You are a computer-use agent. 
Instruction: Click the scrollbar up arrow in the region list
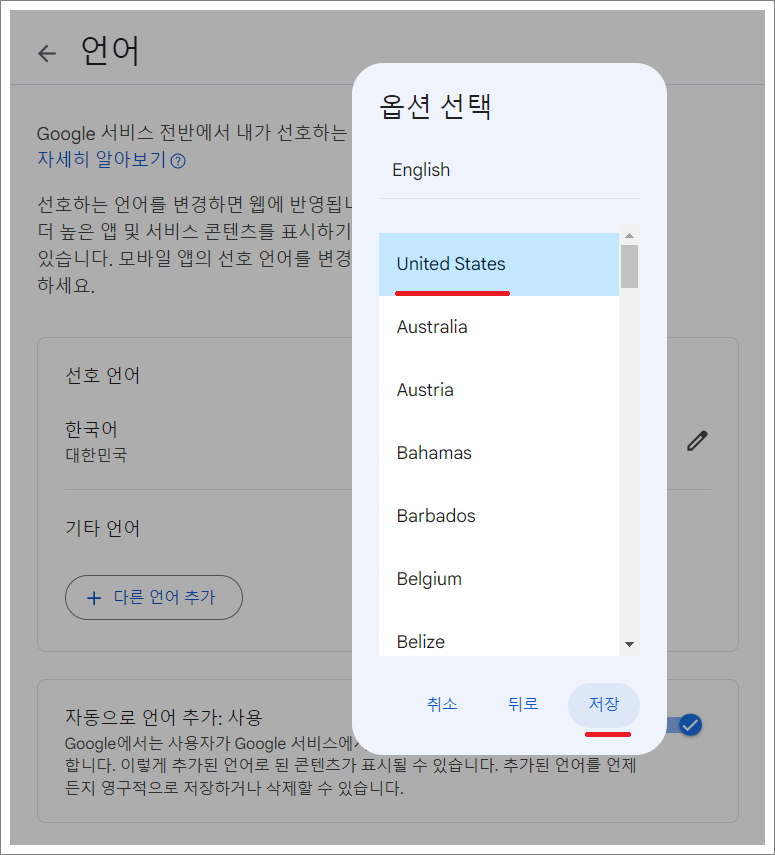click(629, 236)
